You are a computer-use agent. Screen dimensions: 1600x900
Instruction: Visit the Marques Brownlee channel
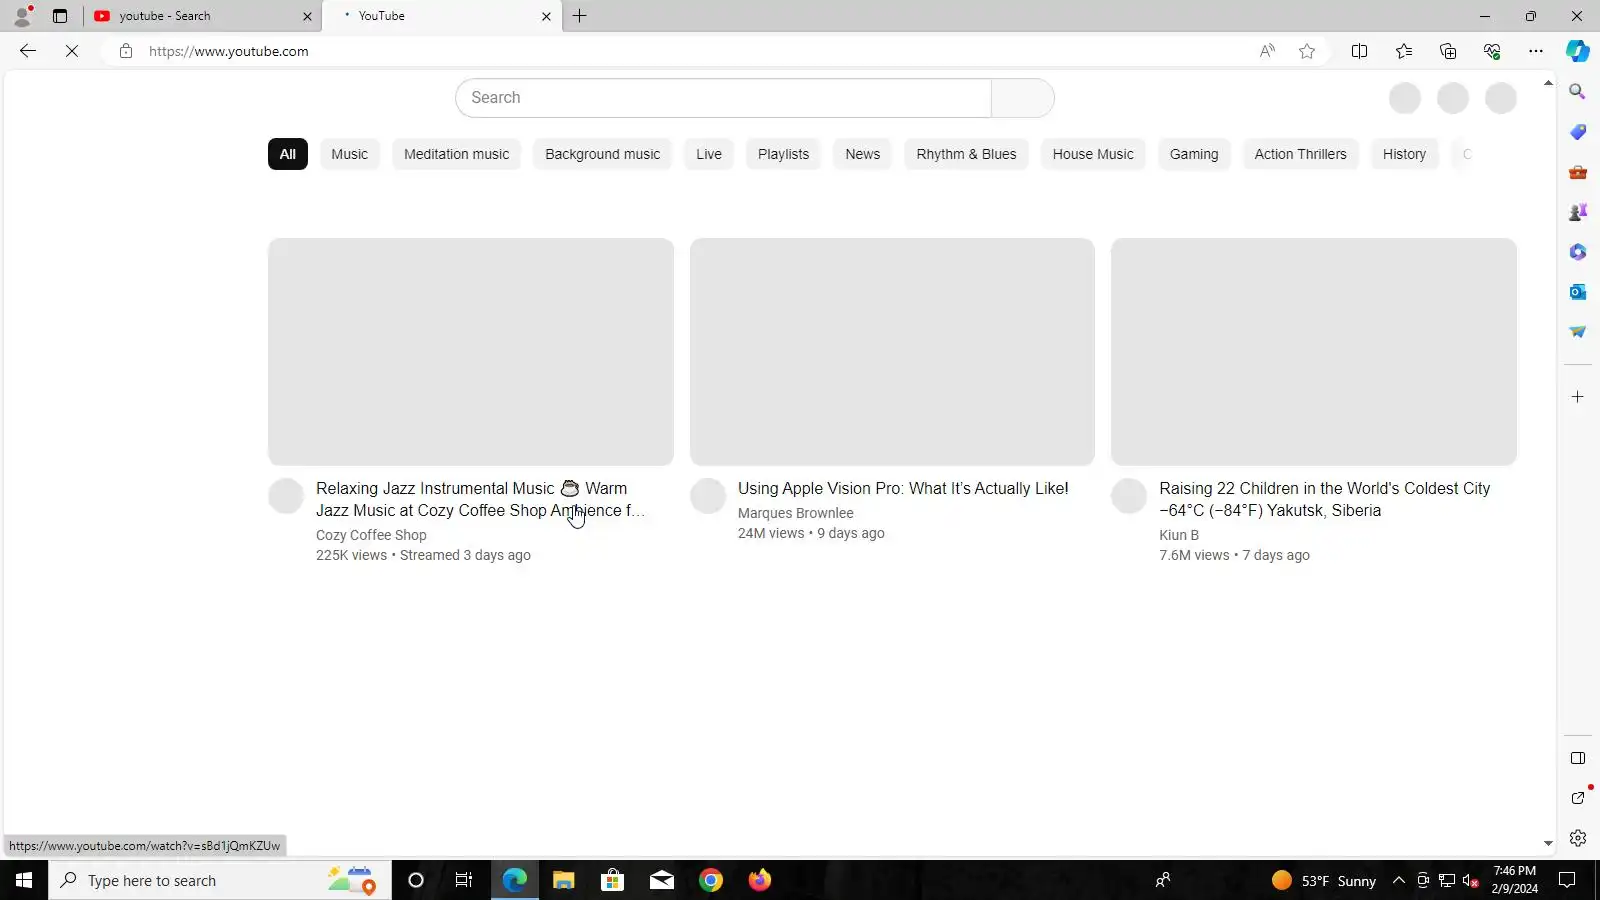(x=796, y=513)
